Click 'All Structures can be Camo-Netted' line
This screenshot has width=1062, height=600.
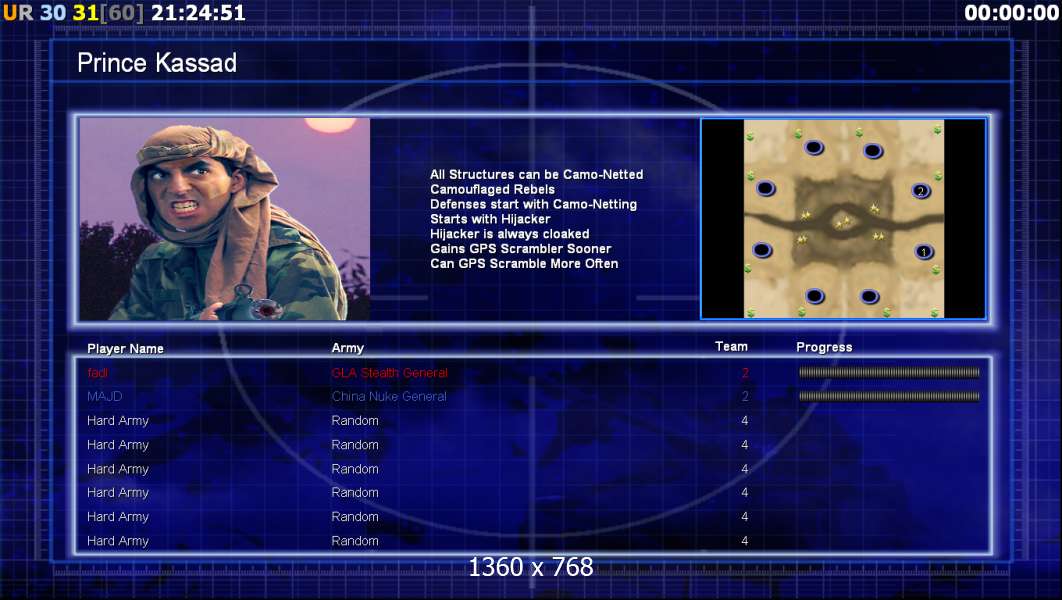point(536,174)
